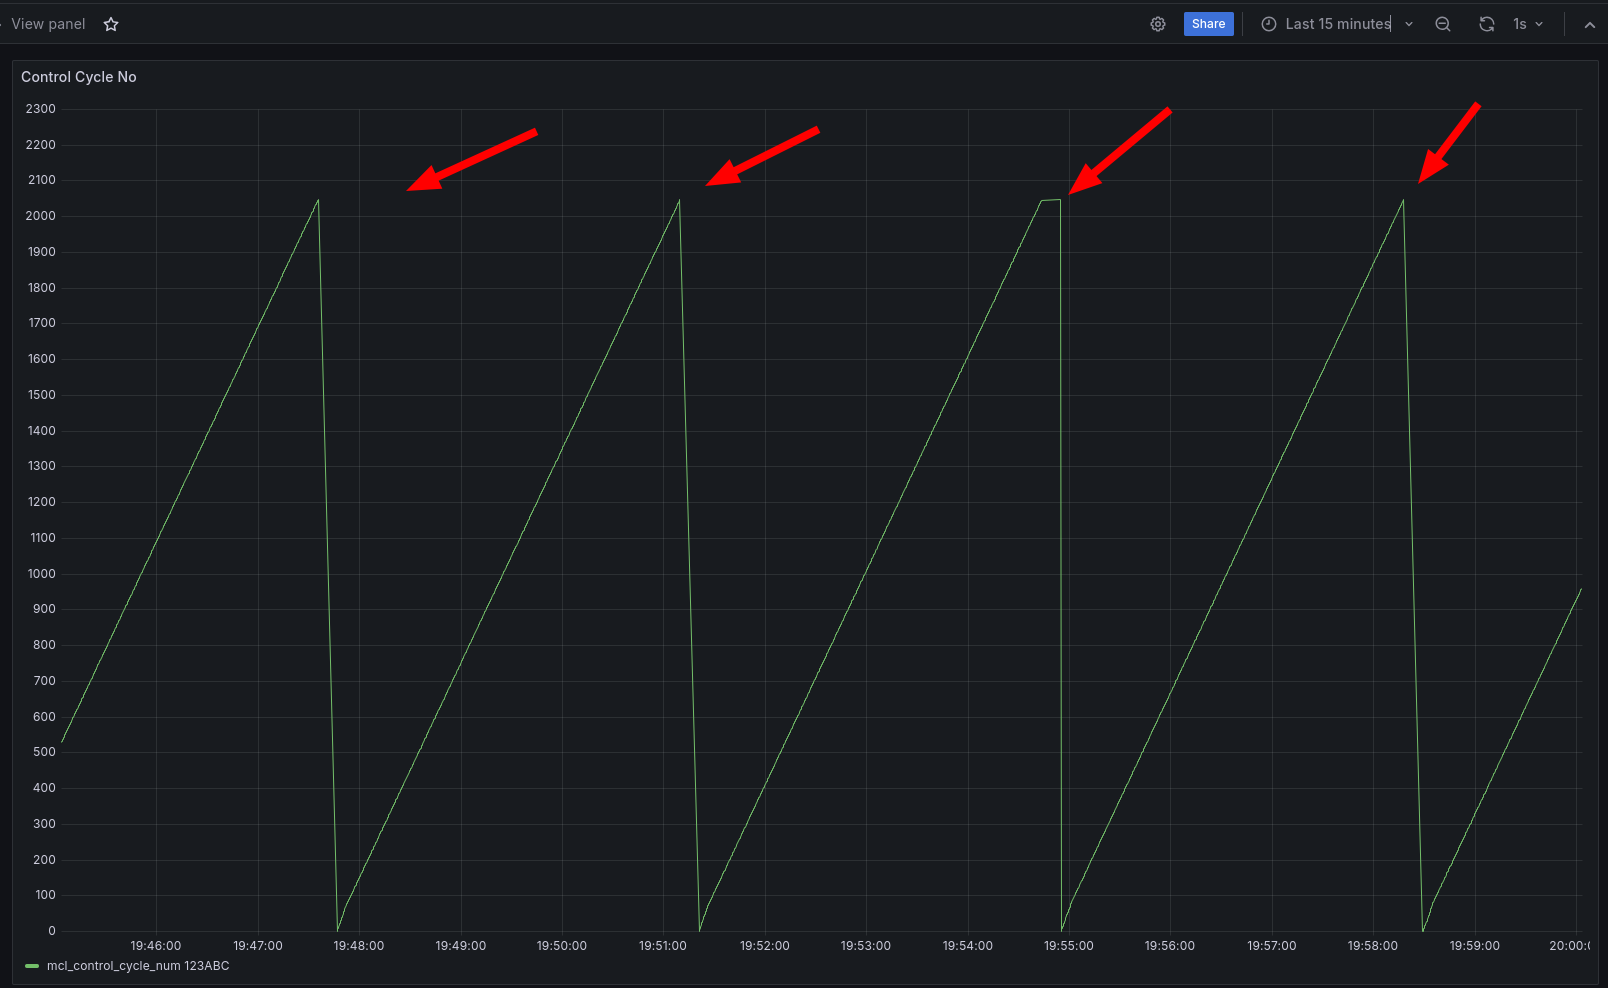
Task: Click the 19:51:00 x-axis label
Action: 663,946
